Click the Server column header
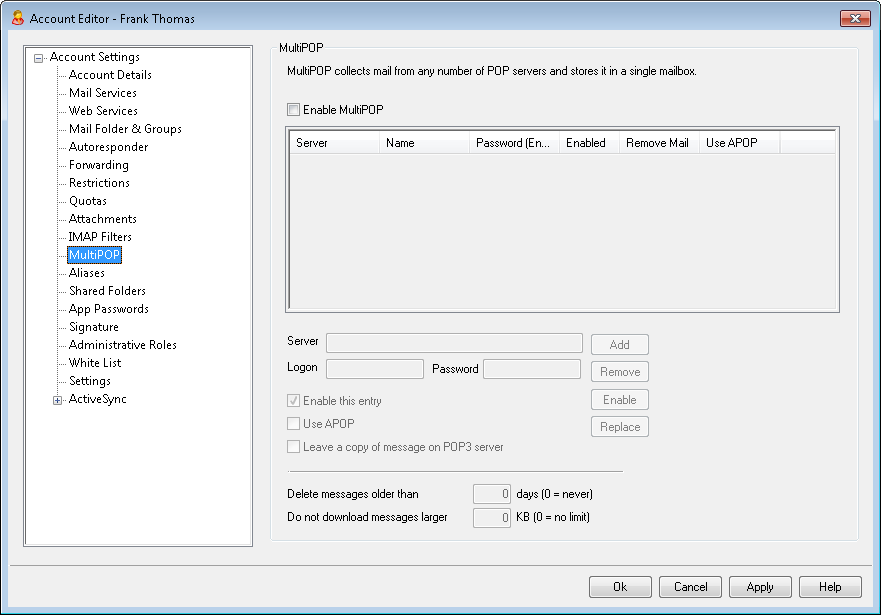881x615 pixels. point(334,143)
